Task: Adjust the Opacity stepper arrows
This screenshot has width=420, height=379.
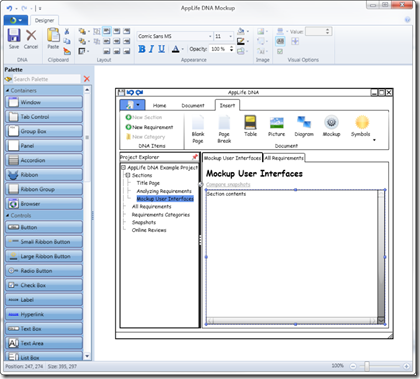Action: (231, 49)
